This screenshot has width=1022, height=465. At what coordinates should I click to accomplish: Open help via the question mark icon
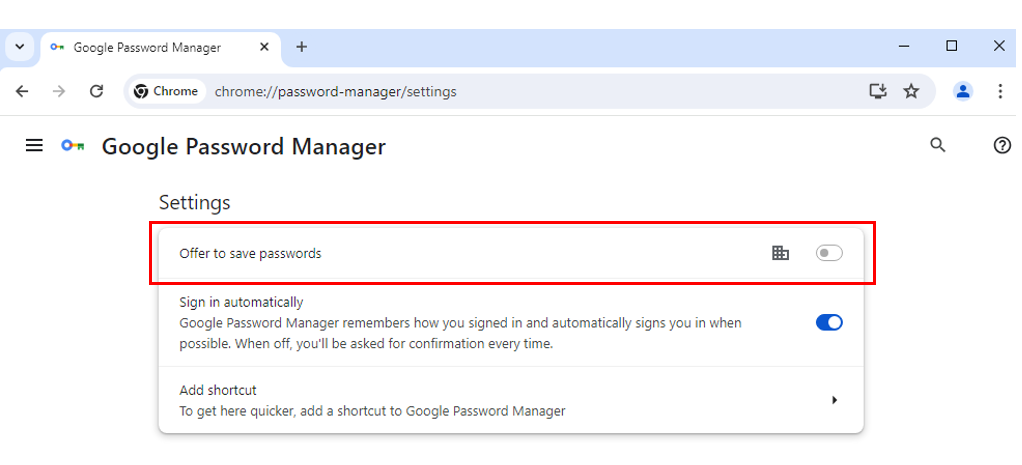point(1002,145)
